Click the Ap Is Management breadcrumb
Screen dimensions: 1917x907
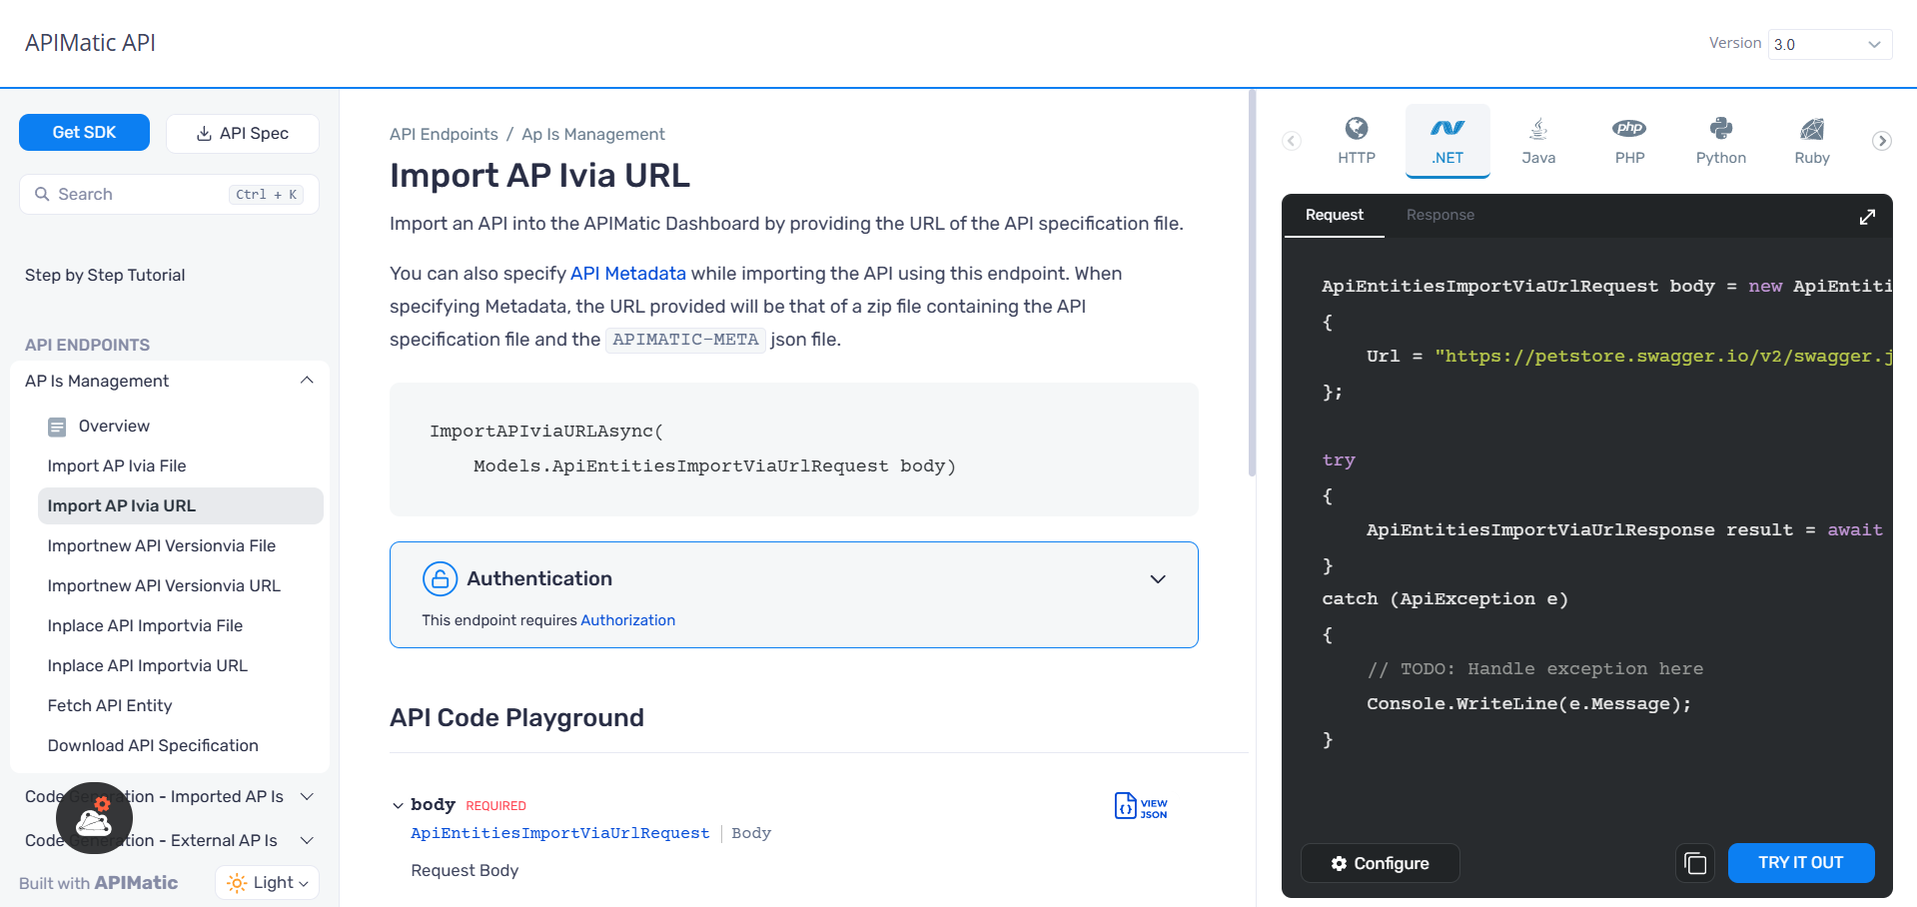pos(593,134)
